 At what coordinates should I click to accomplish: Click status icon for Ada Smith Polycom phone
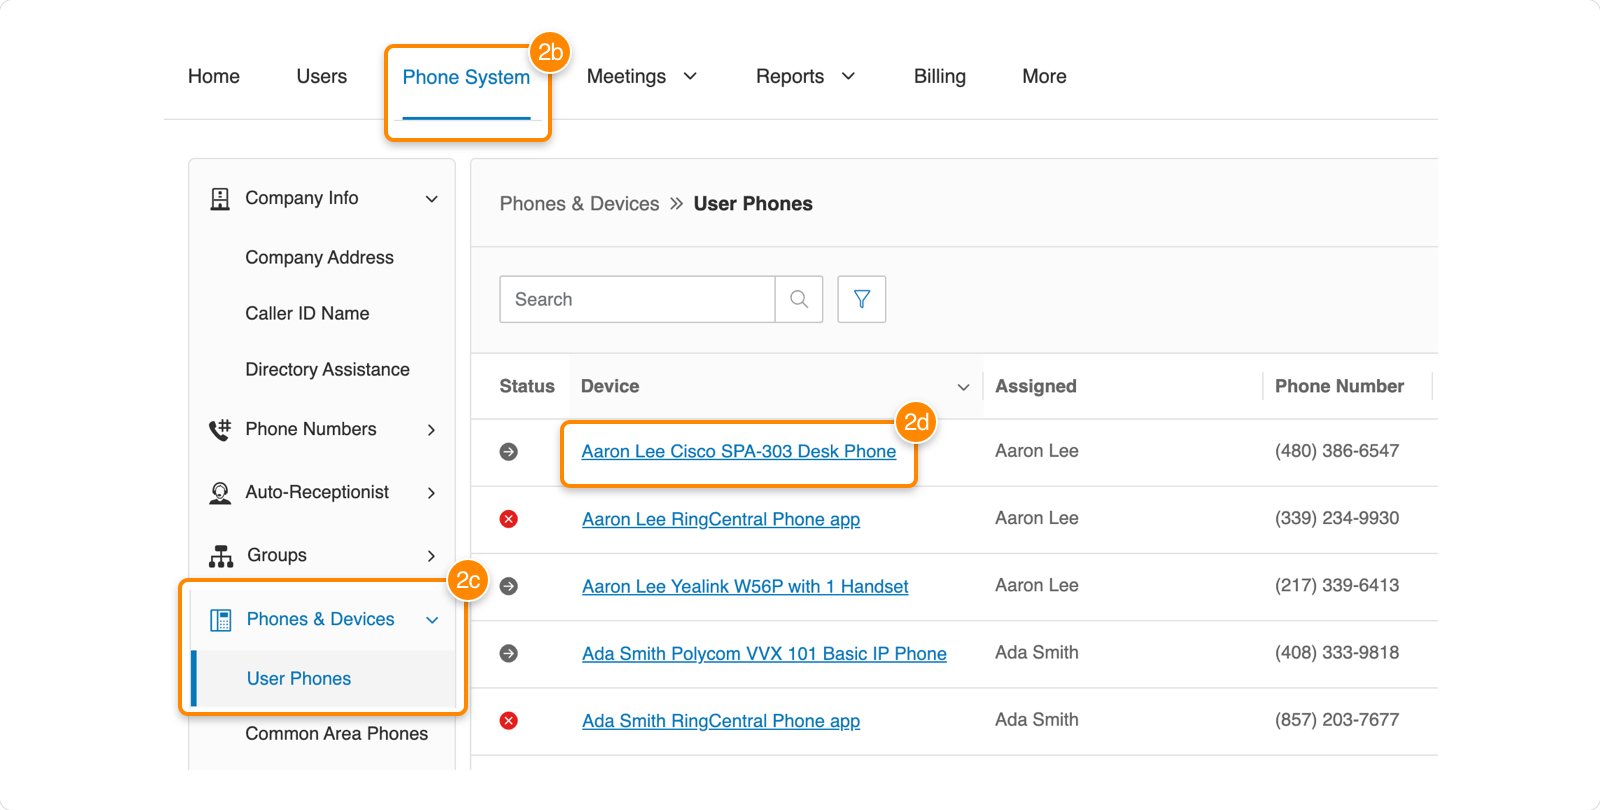509,653
